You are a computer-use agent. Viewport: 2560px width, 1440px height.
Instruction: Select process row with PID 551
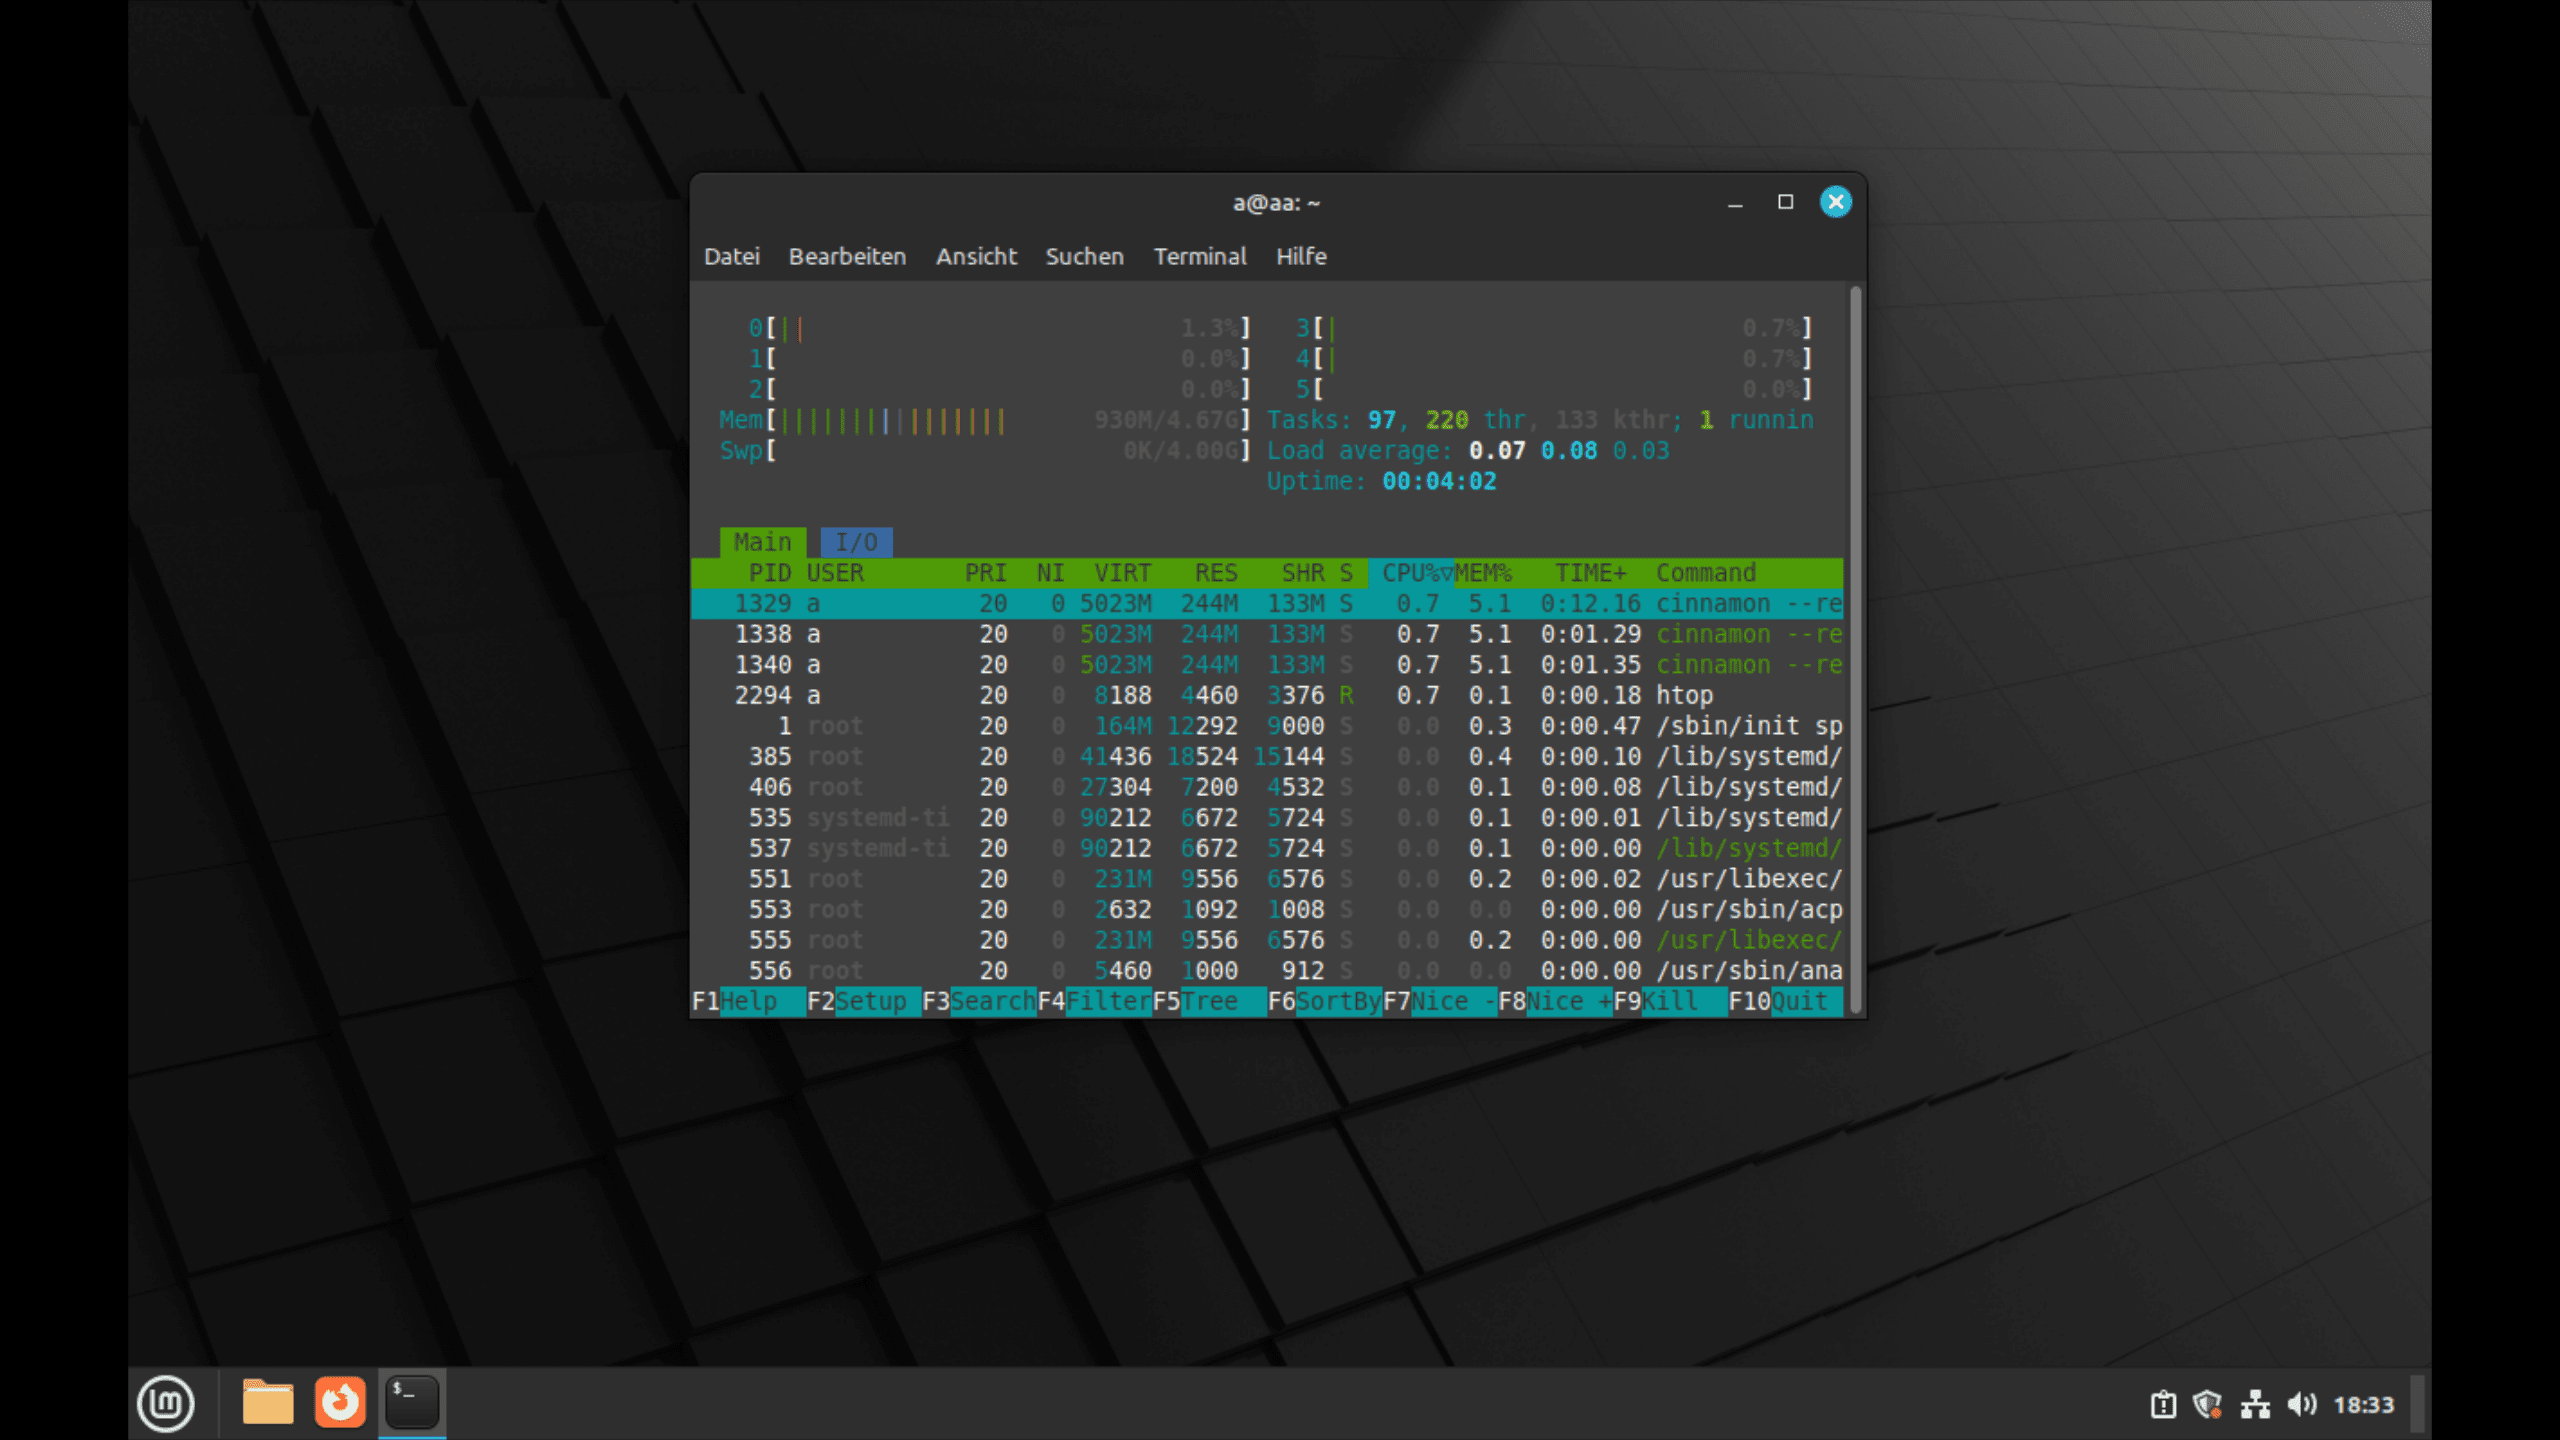(1267, 879)
